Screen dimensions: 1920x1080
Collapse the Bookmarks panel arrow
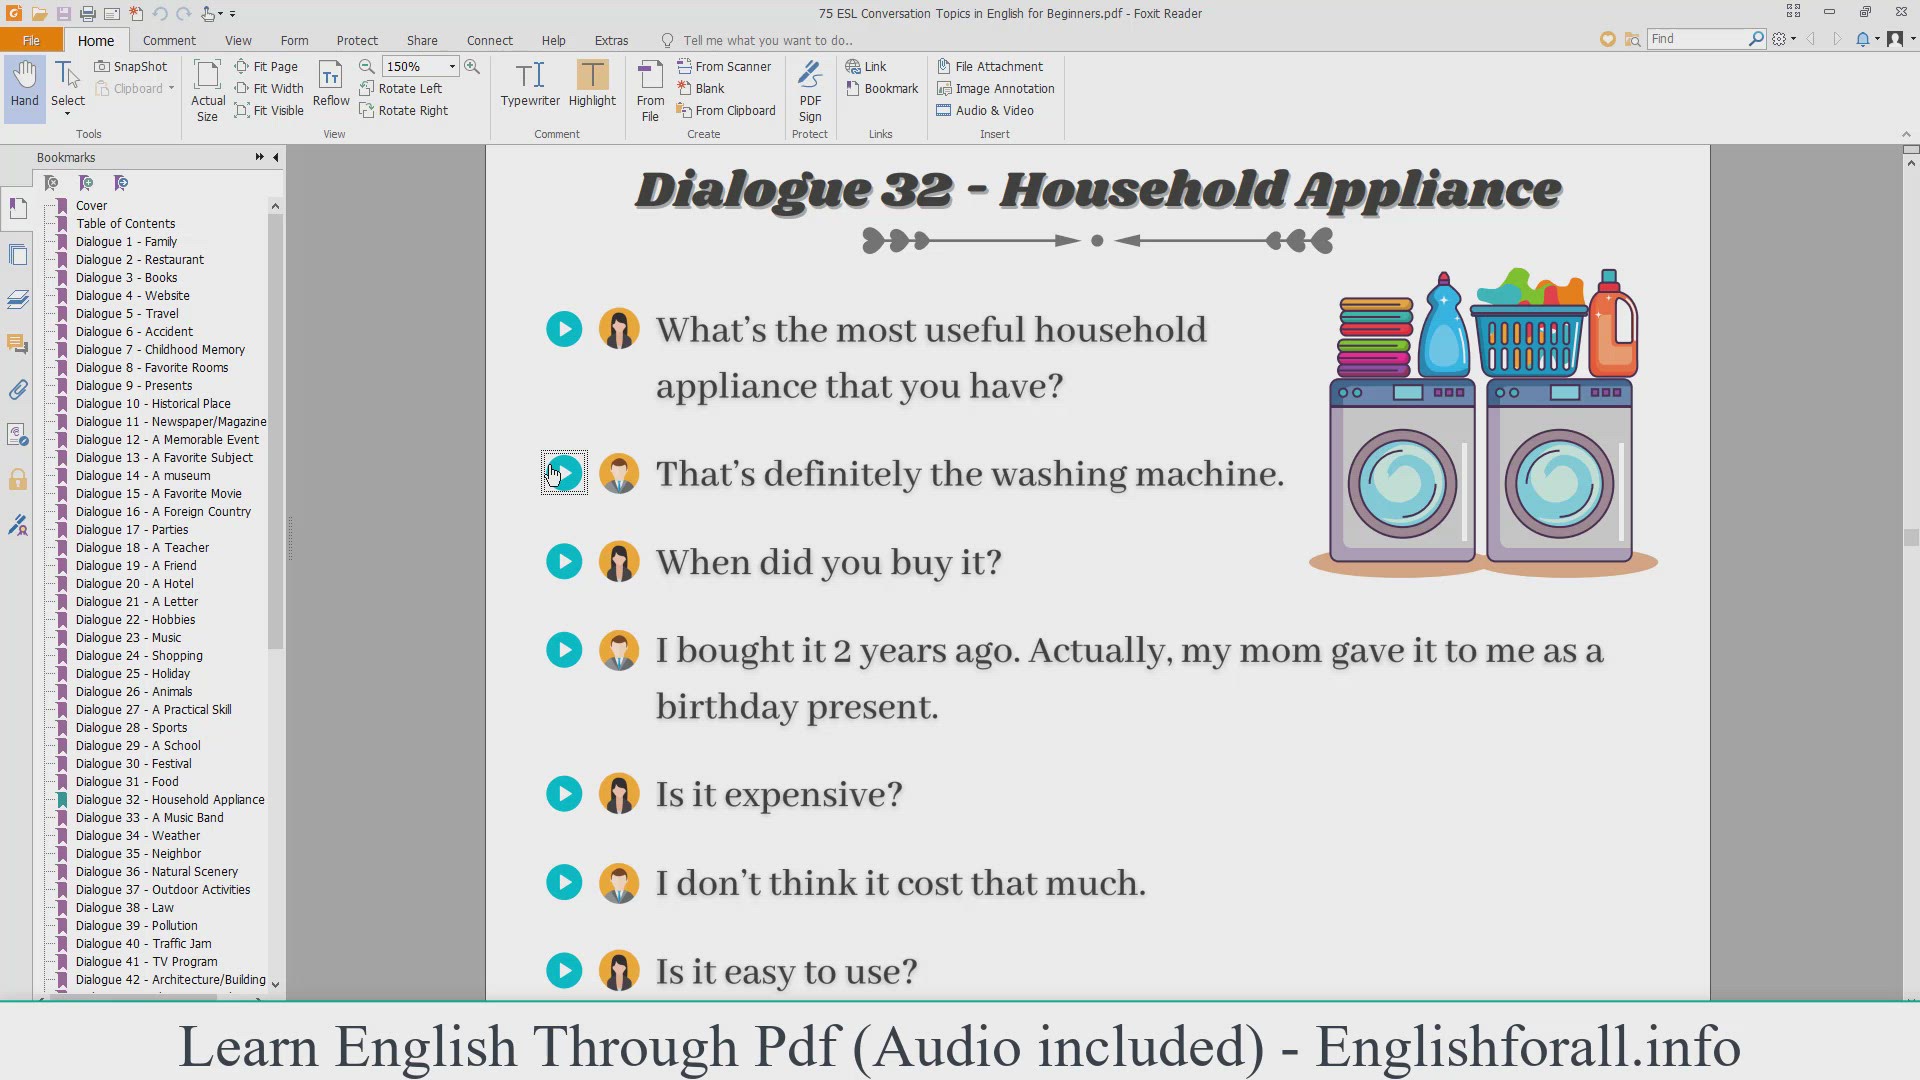click(276, 157)
